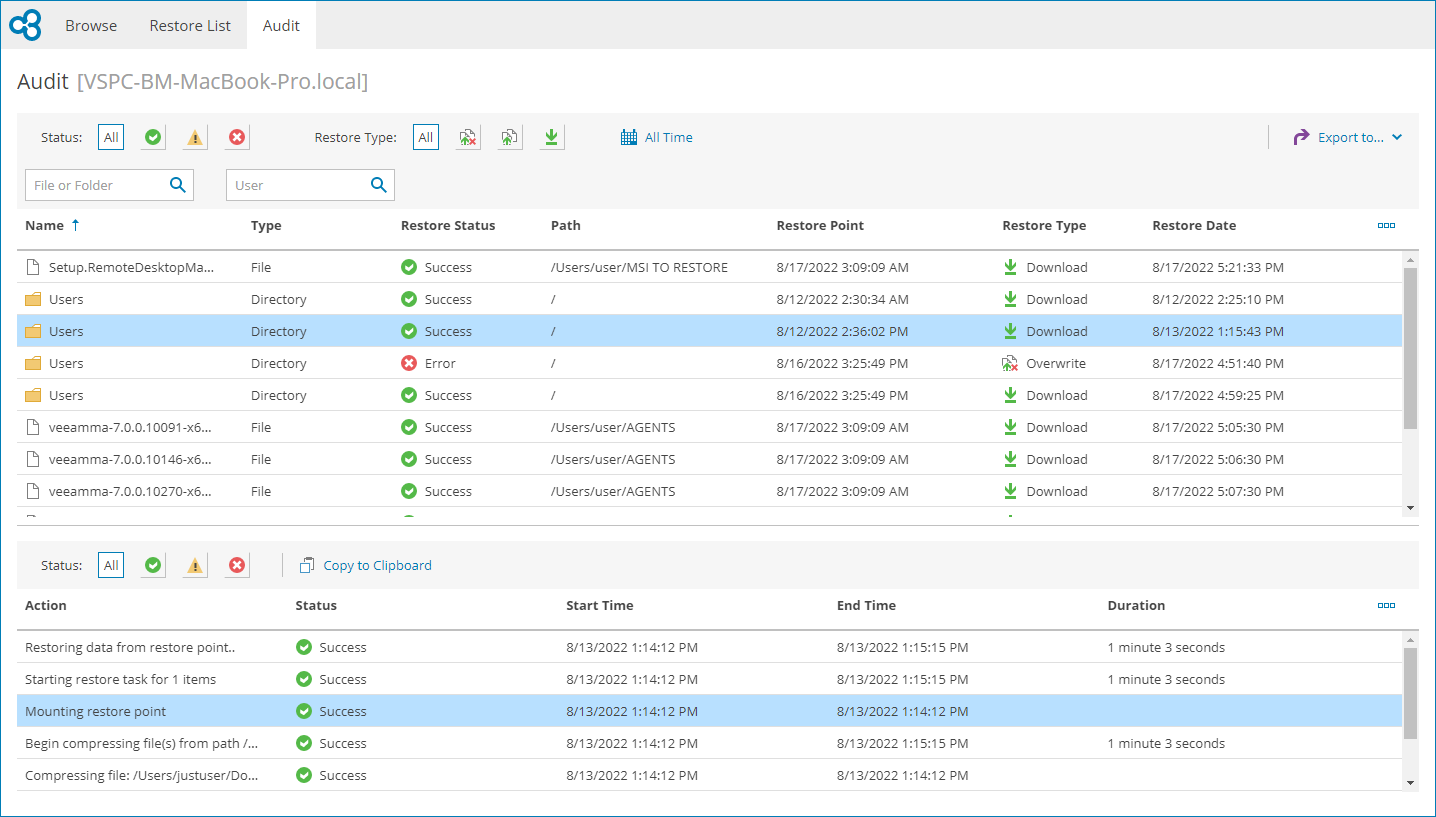Image resolution: width=1436 pixels, height=817 pixels.
Task: Filter by Overwrite restore type icon
Action: (x=468, y=137)
